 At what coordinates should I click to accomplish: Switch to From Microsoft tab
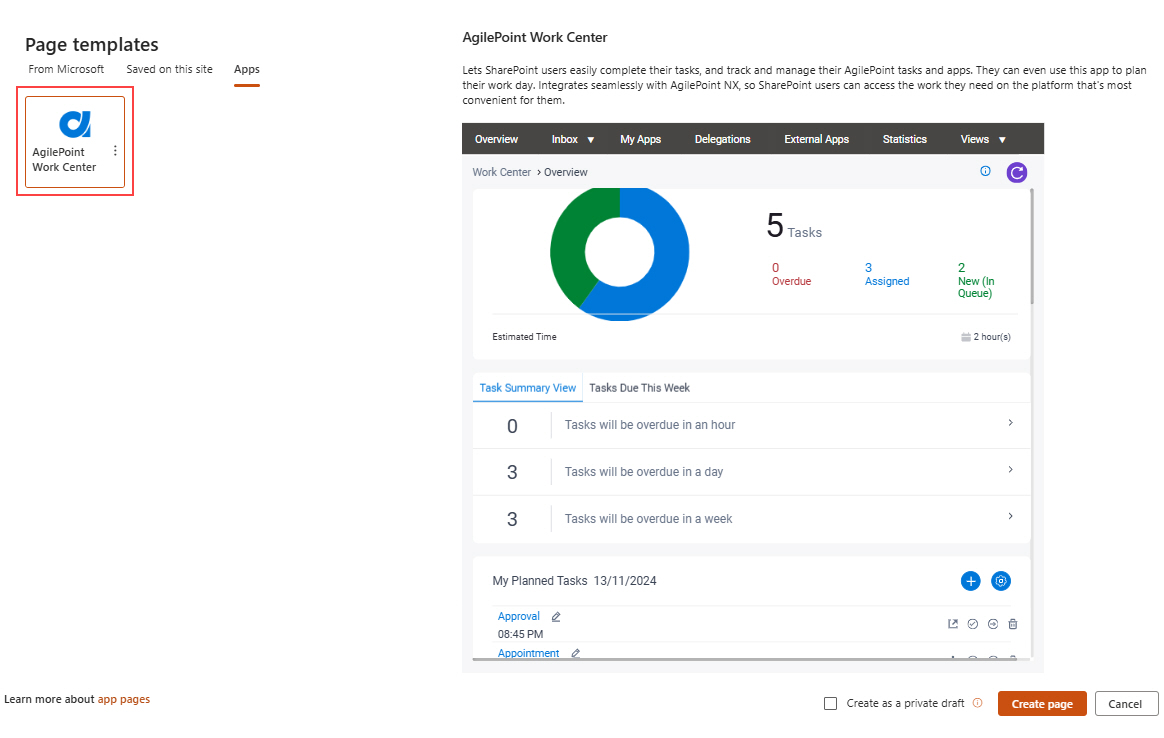point(66,69)
